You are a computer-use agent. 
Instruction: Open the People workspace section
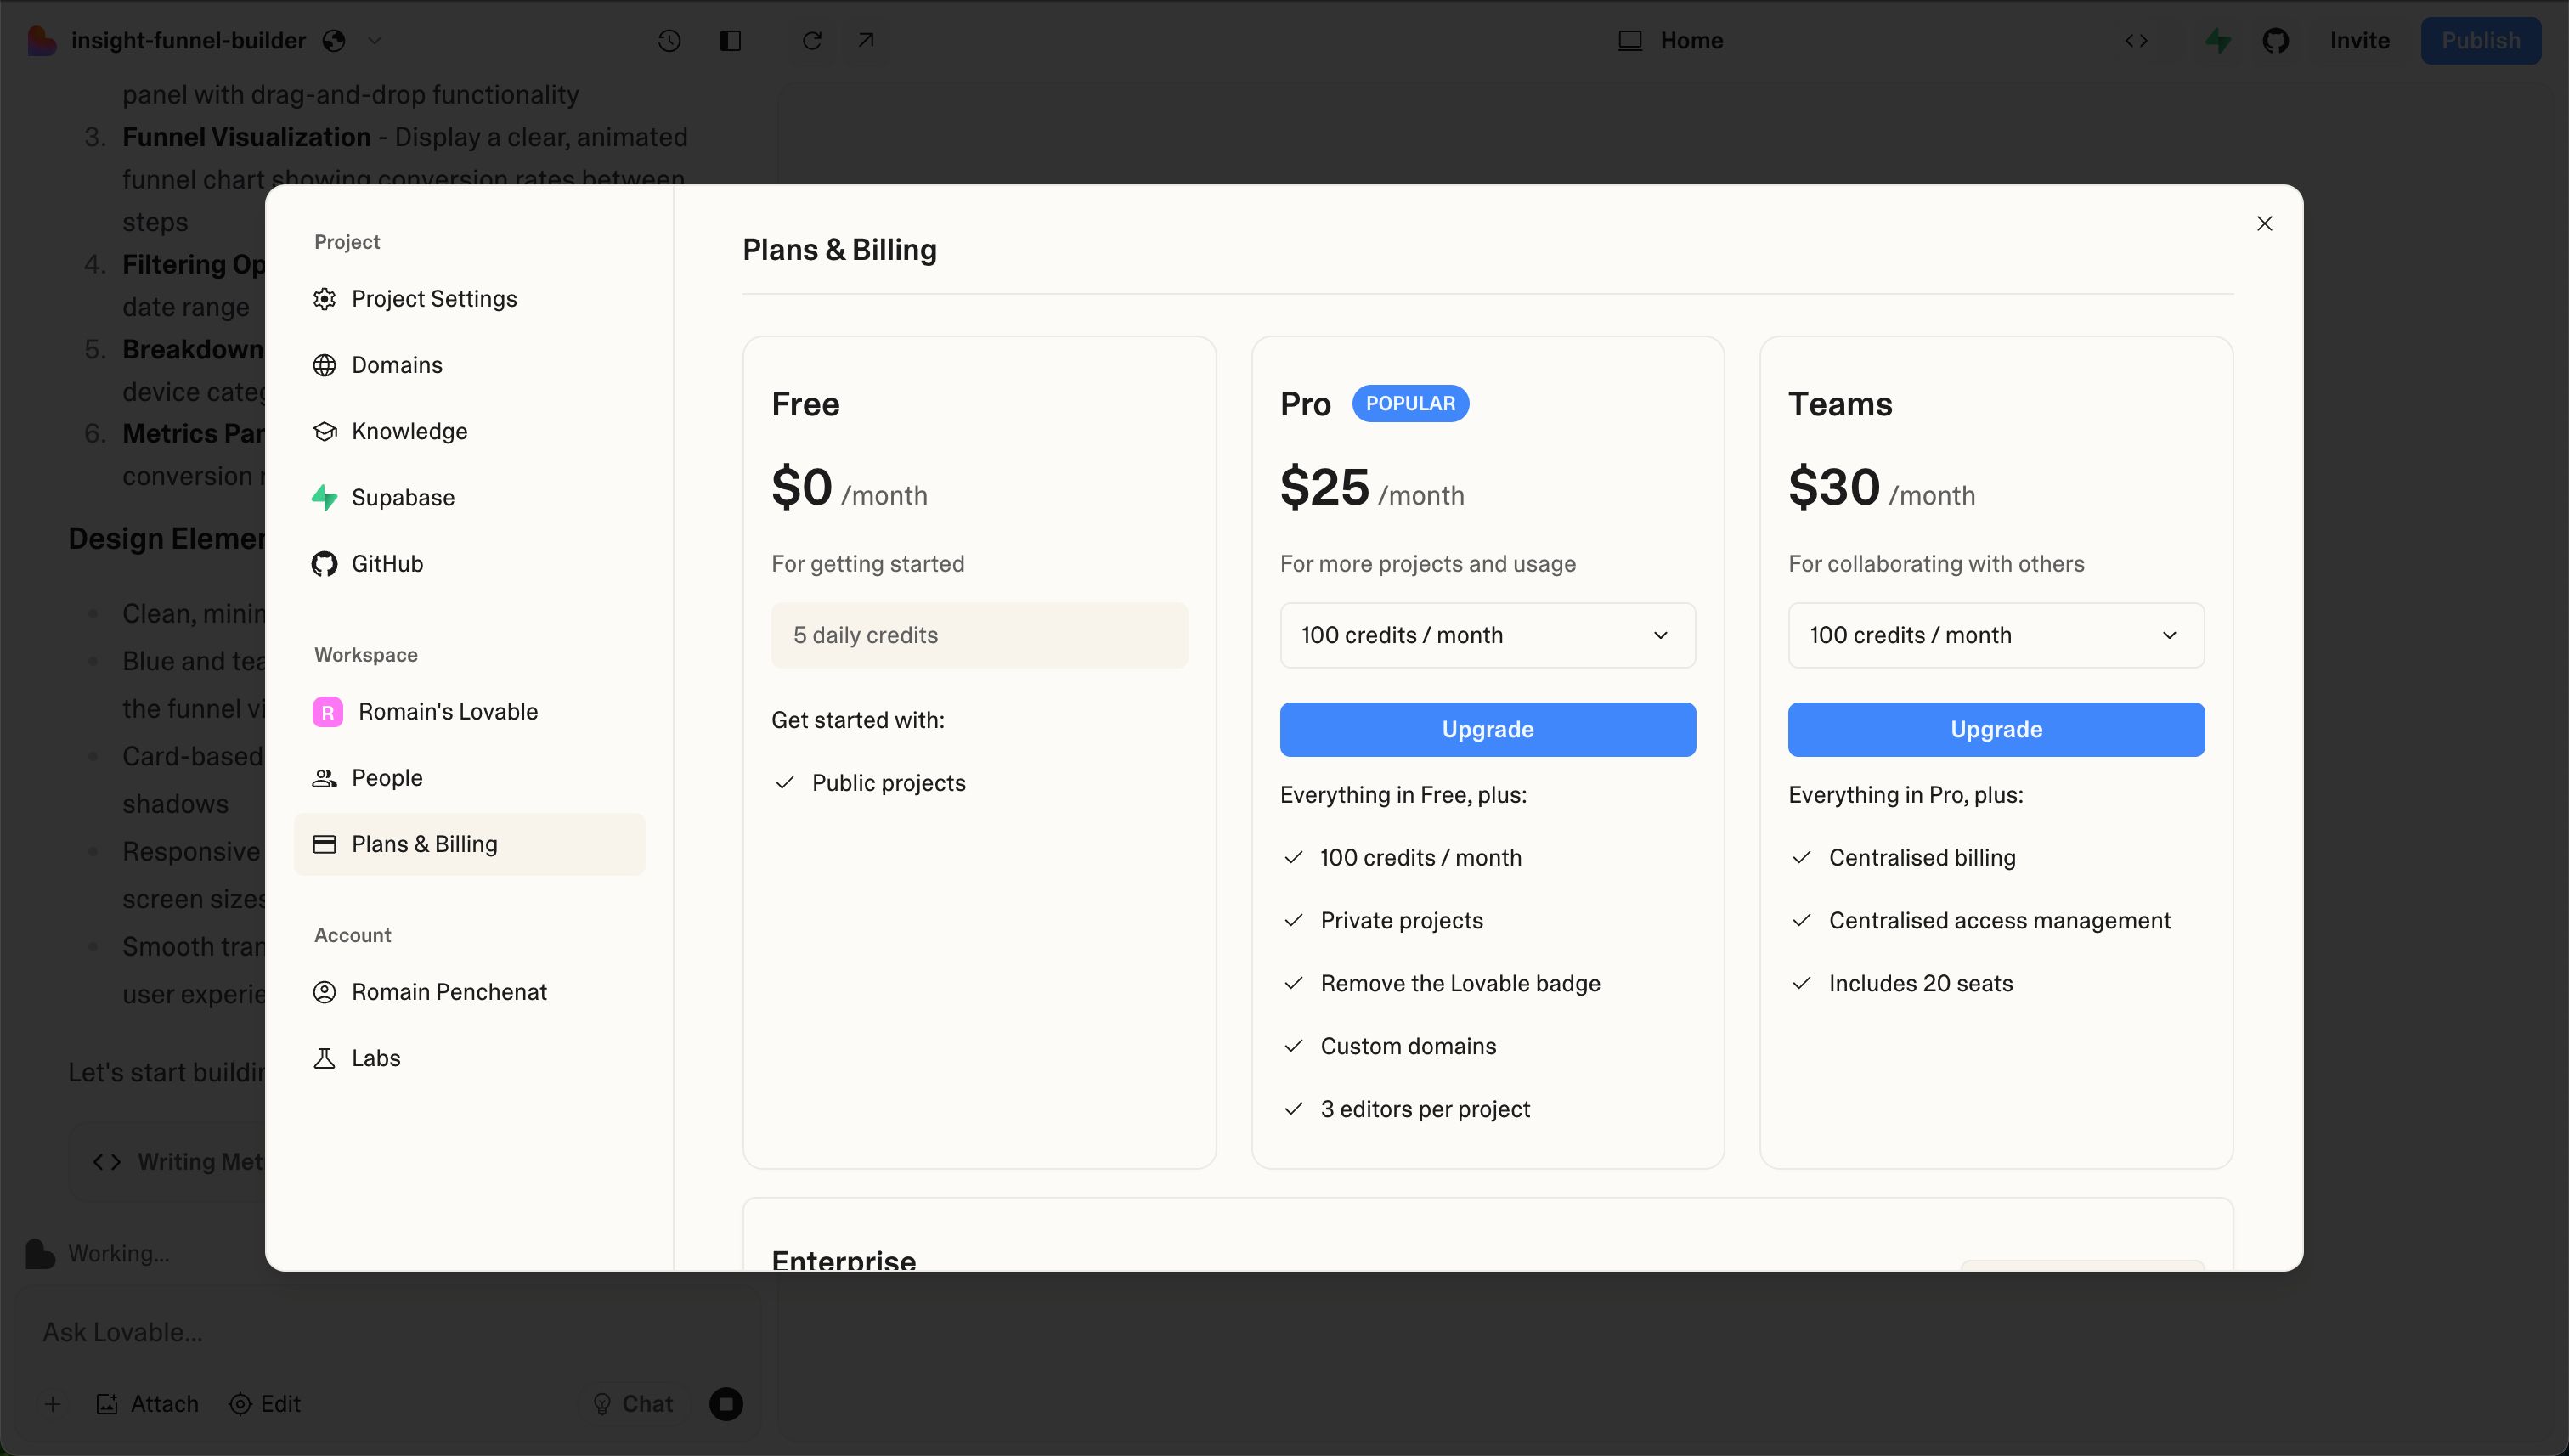(469, 778)
